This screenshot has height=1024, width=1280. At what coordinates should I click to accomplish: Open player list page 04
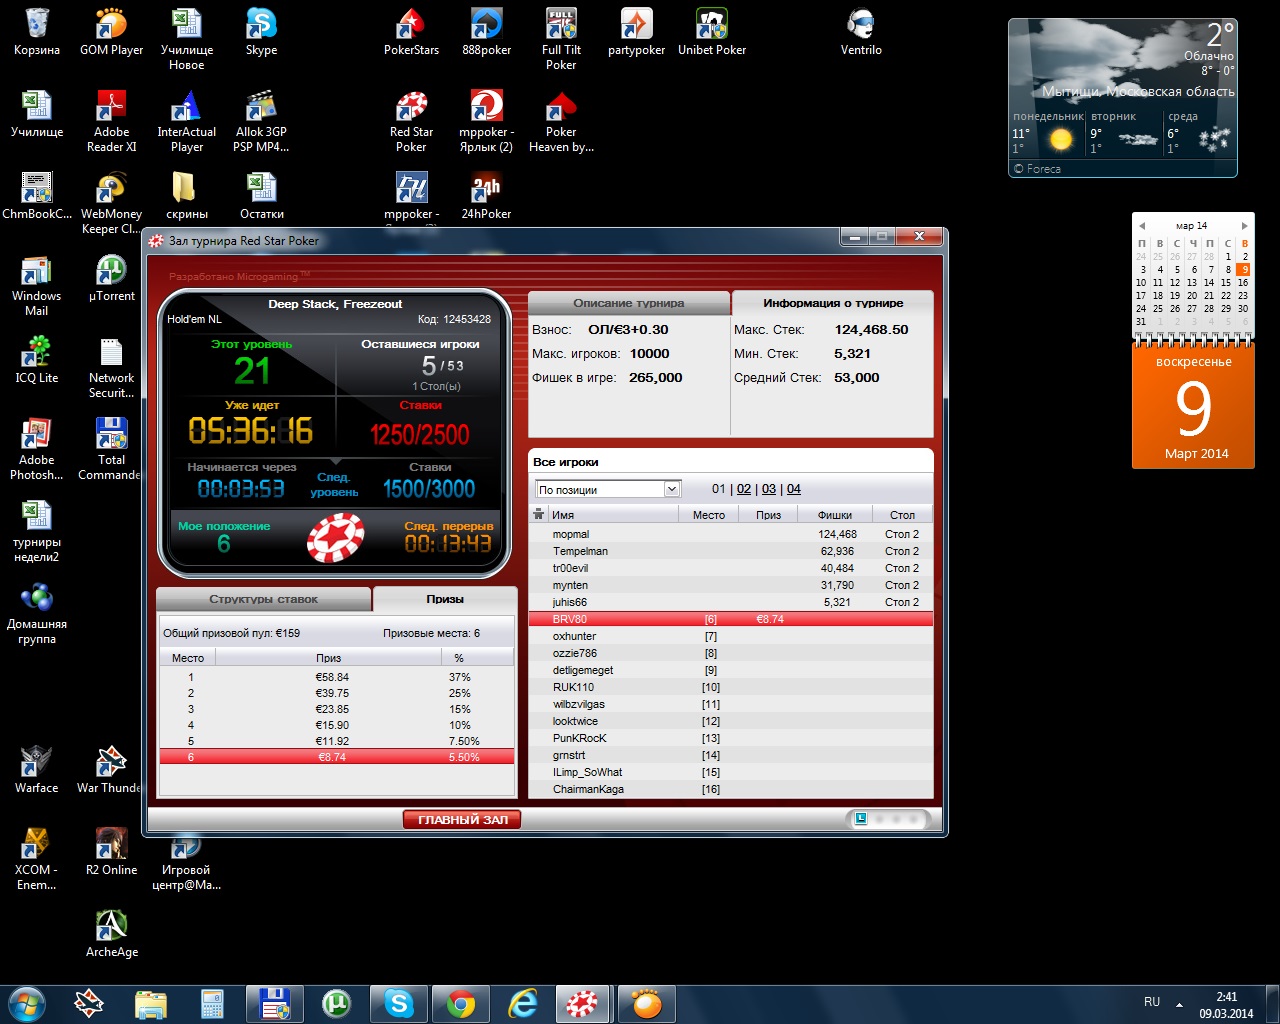[793, 489]
